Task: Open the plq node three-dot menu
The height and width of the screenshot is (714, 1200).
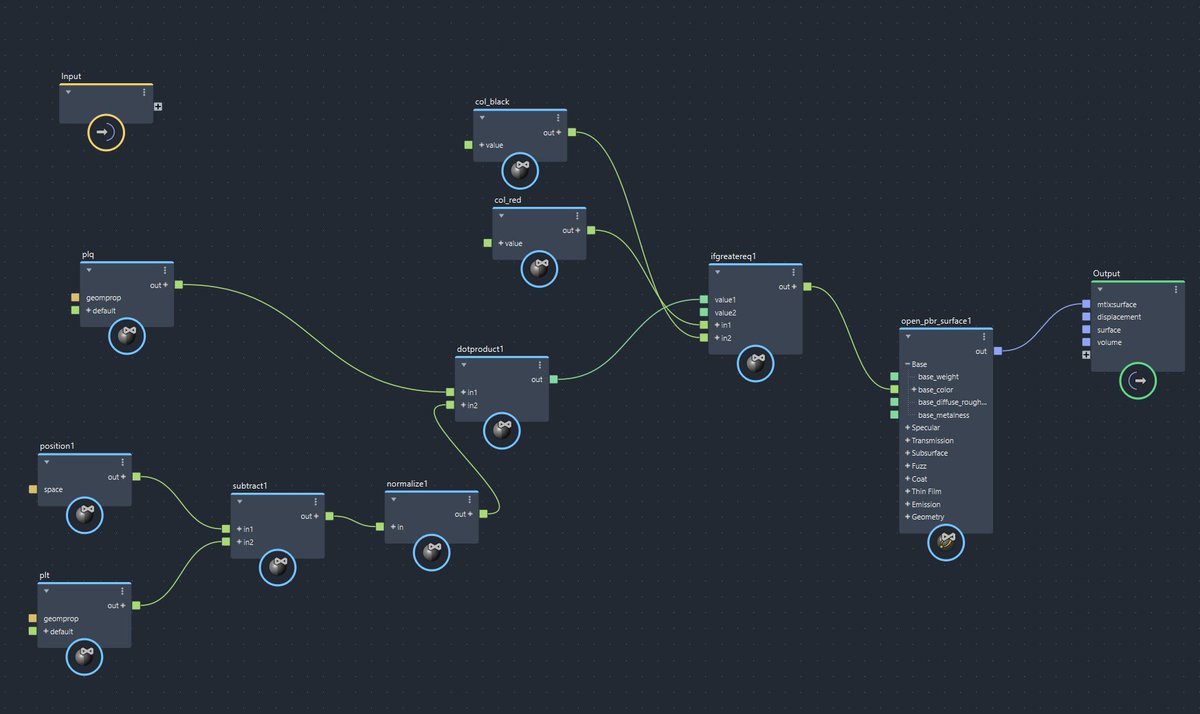Action: (165, 270)
